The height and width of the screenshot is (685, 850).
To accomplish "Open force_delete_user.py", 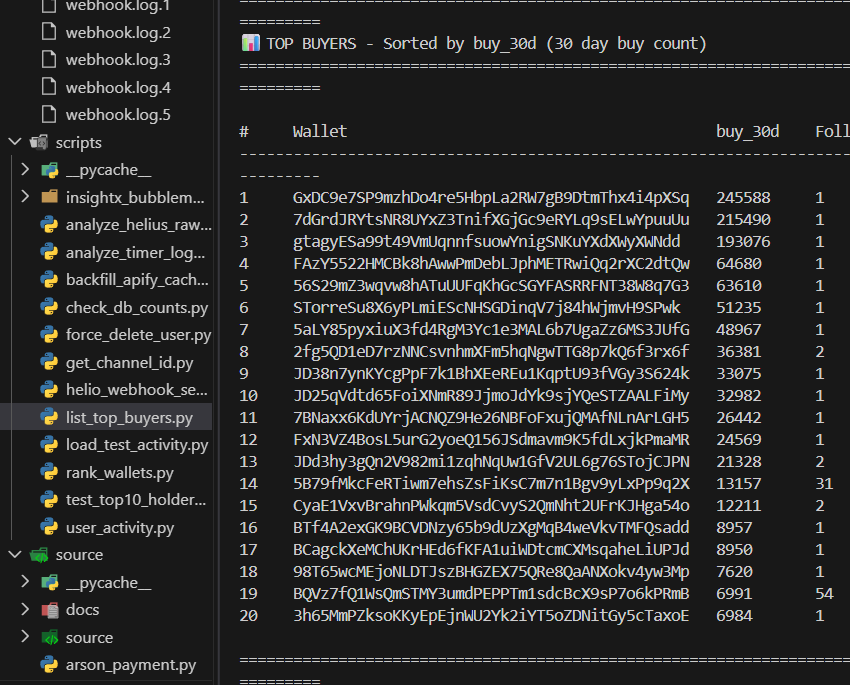I will 138,335.
